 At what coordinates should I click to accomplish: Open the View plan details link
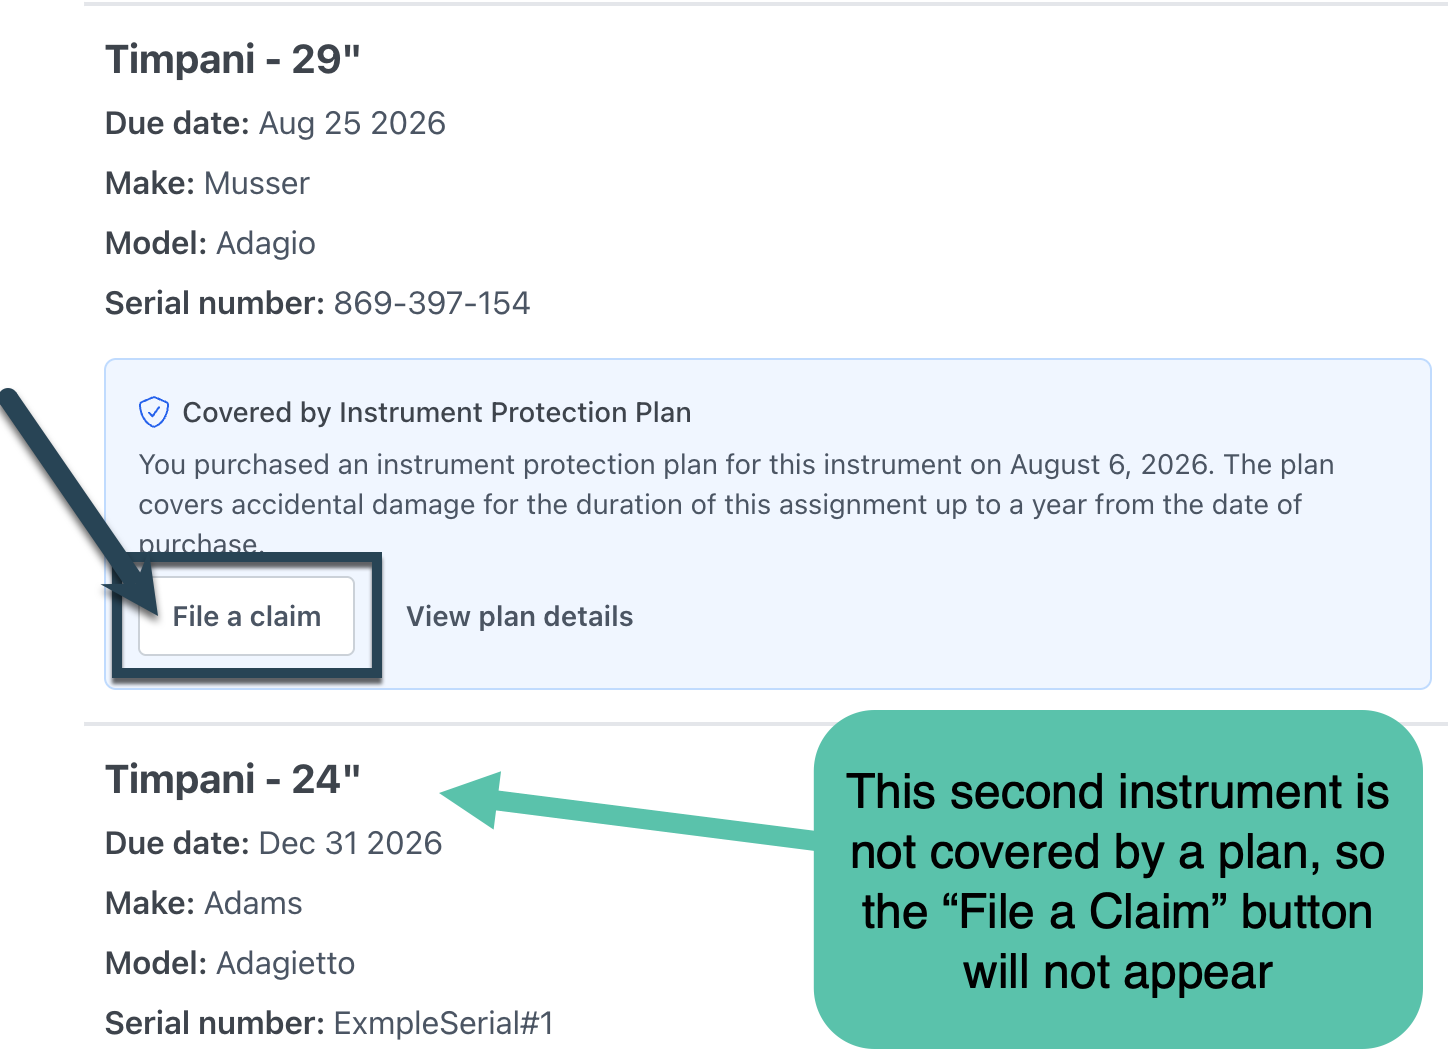pyautogui.click(x=519, y=616)
